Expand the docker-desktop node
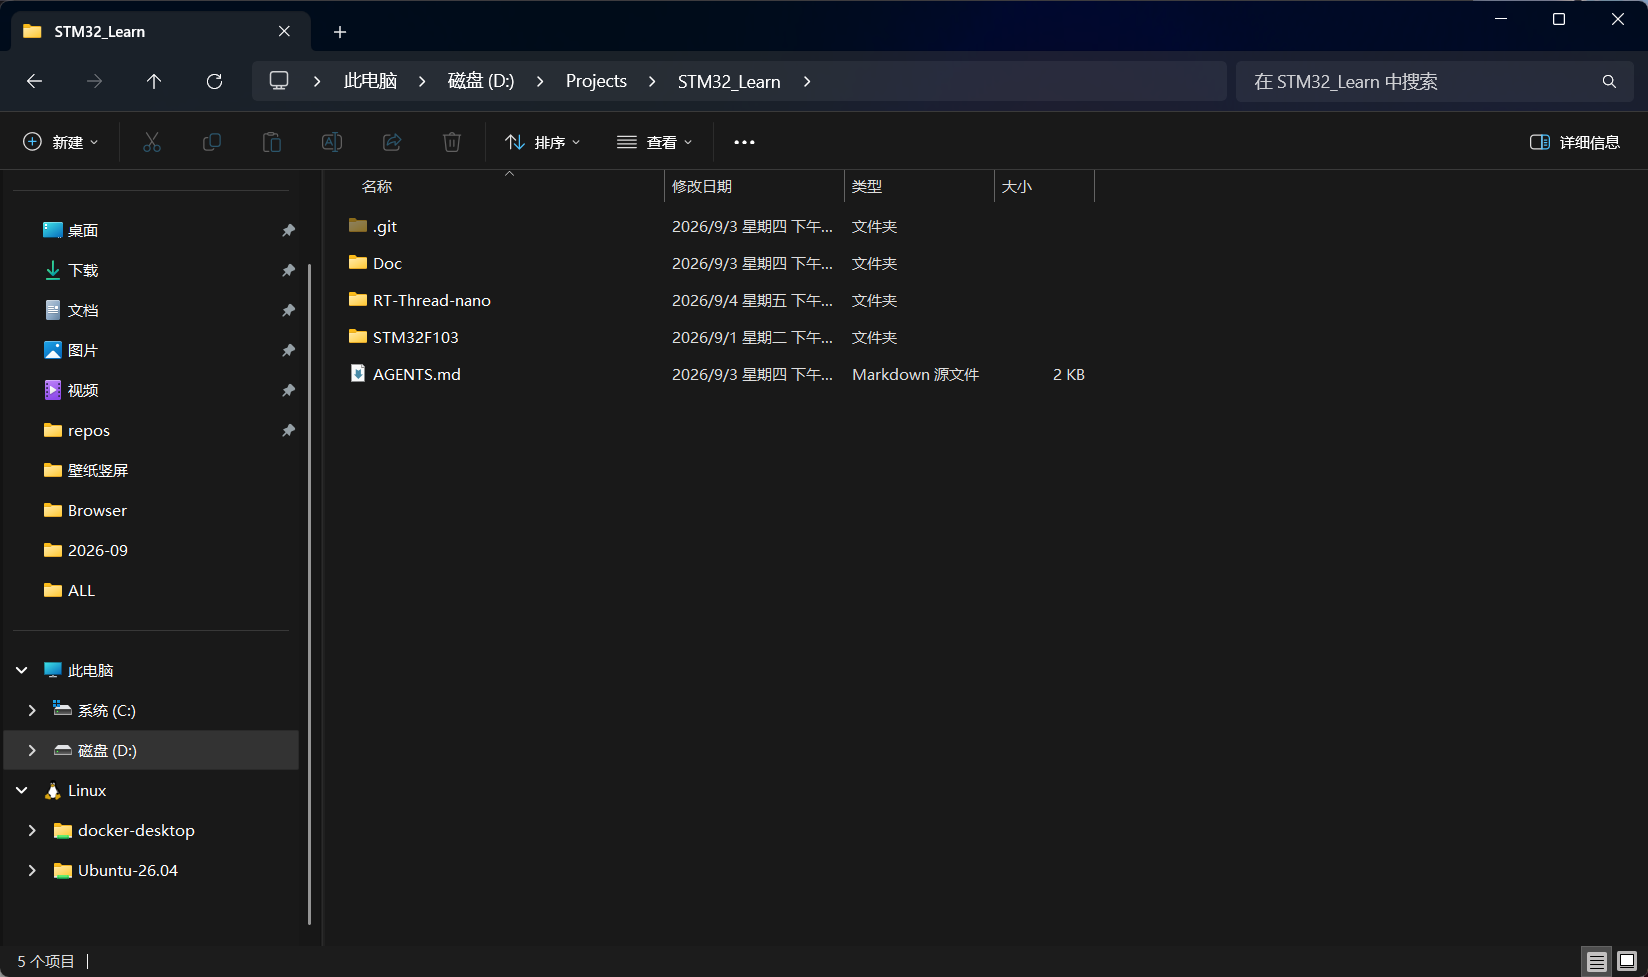The image size is (1648, 977). (x=32, y=830)
